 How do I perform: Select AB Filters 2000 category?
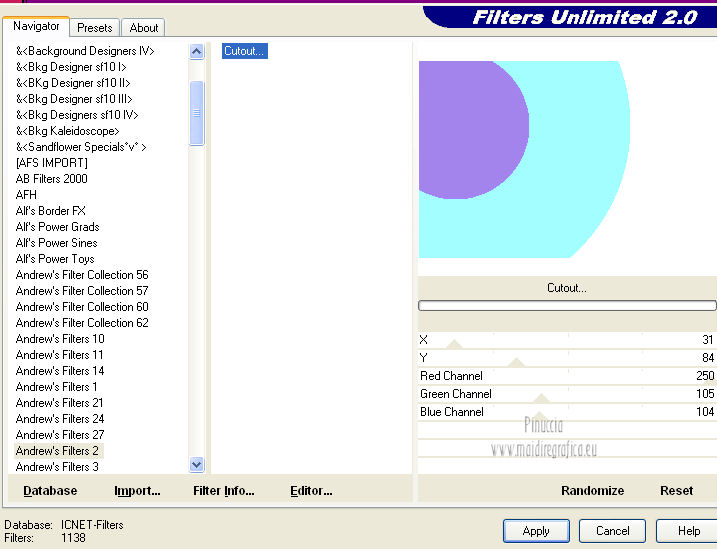tap(52, 179)
